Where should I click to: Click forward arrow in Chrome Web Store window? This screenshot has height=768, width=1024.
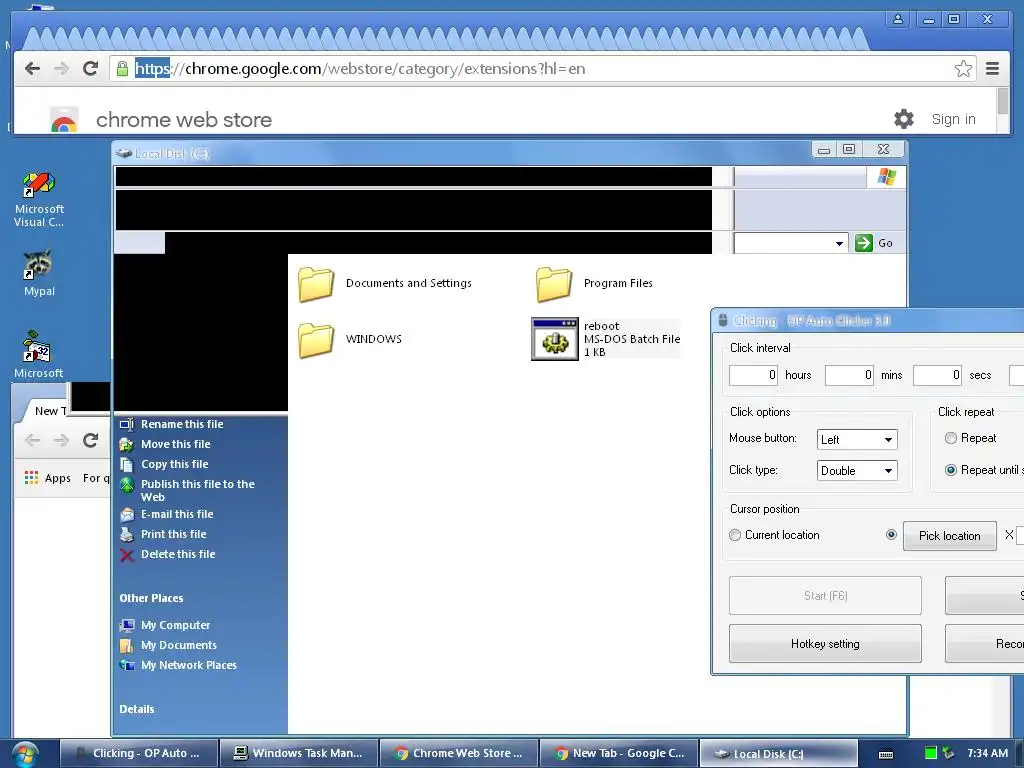coord(61,69)
